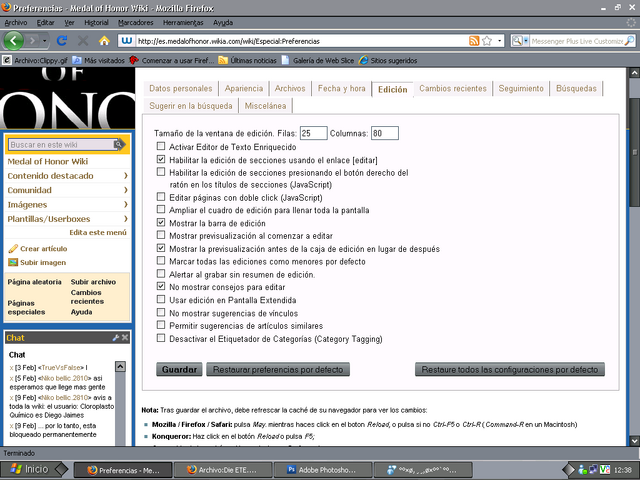This screenshot has width=640, height=480.
Task: Open Sitios sugeridos bookmark
Action: [388, 60]
